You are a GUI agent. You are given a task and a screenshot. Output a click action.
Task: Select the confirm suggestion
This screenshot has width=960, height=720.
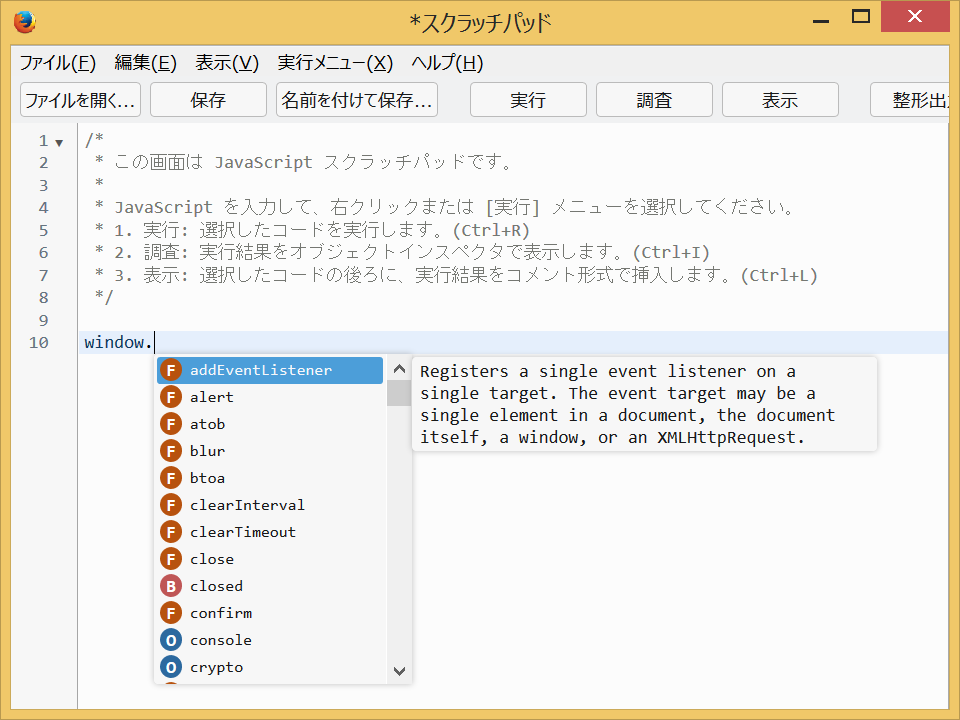(270, 613)
